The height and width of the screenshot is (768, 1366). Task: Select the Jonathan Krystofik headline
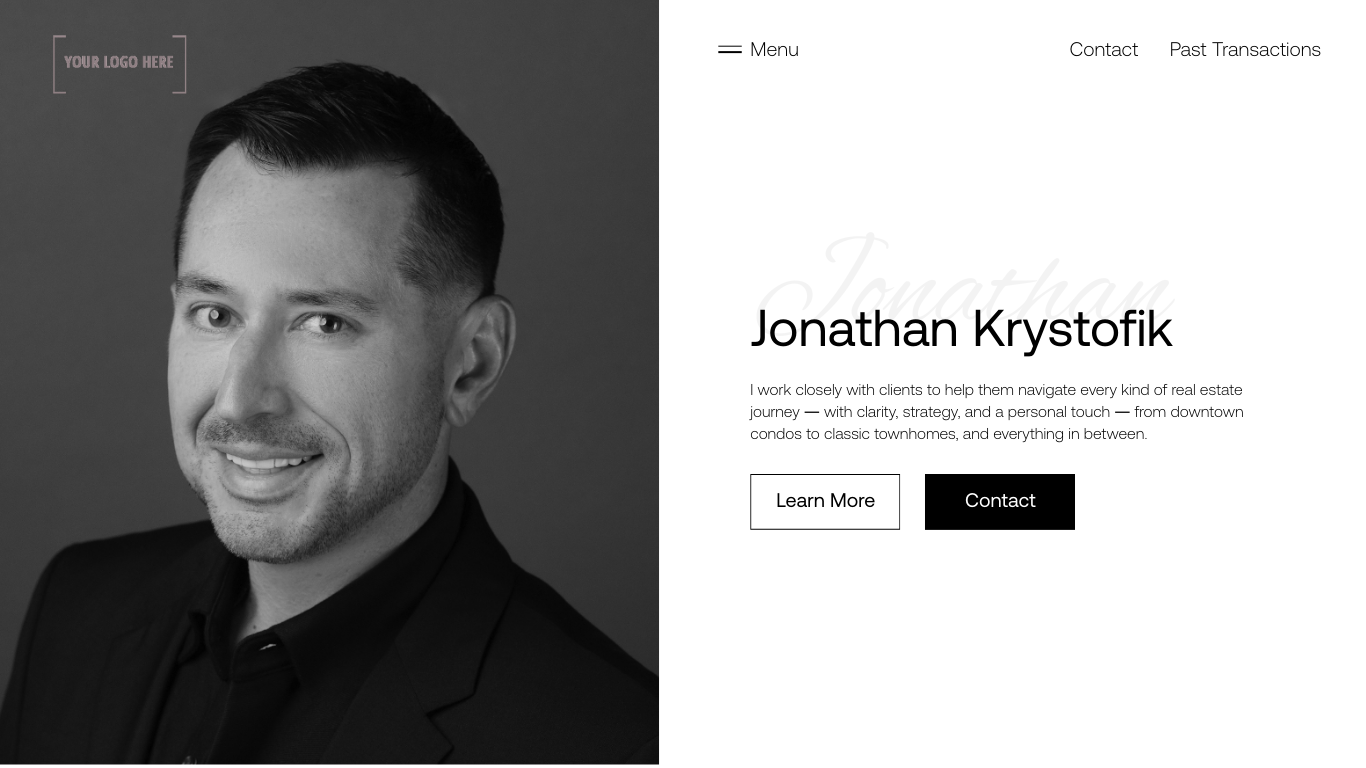[x=961, y=329]
